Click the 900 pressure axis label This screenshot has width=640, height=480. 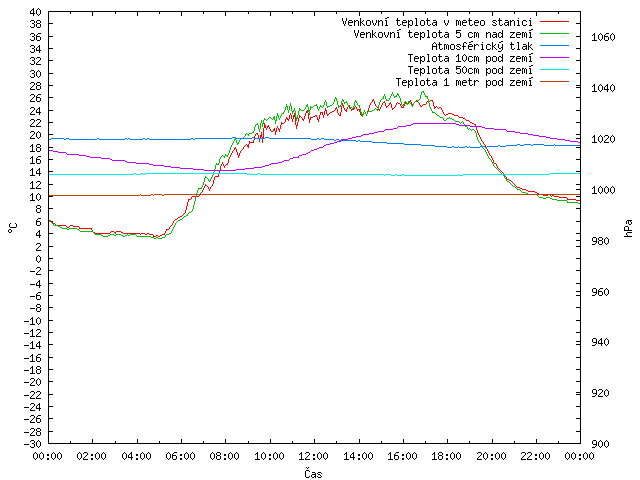600,444
